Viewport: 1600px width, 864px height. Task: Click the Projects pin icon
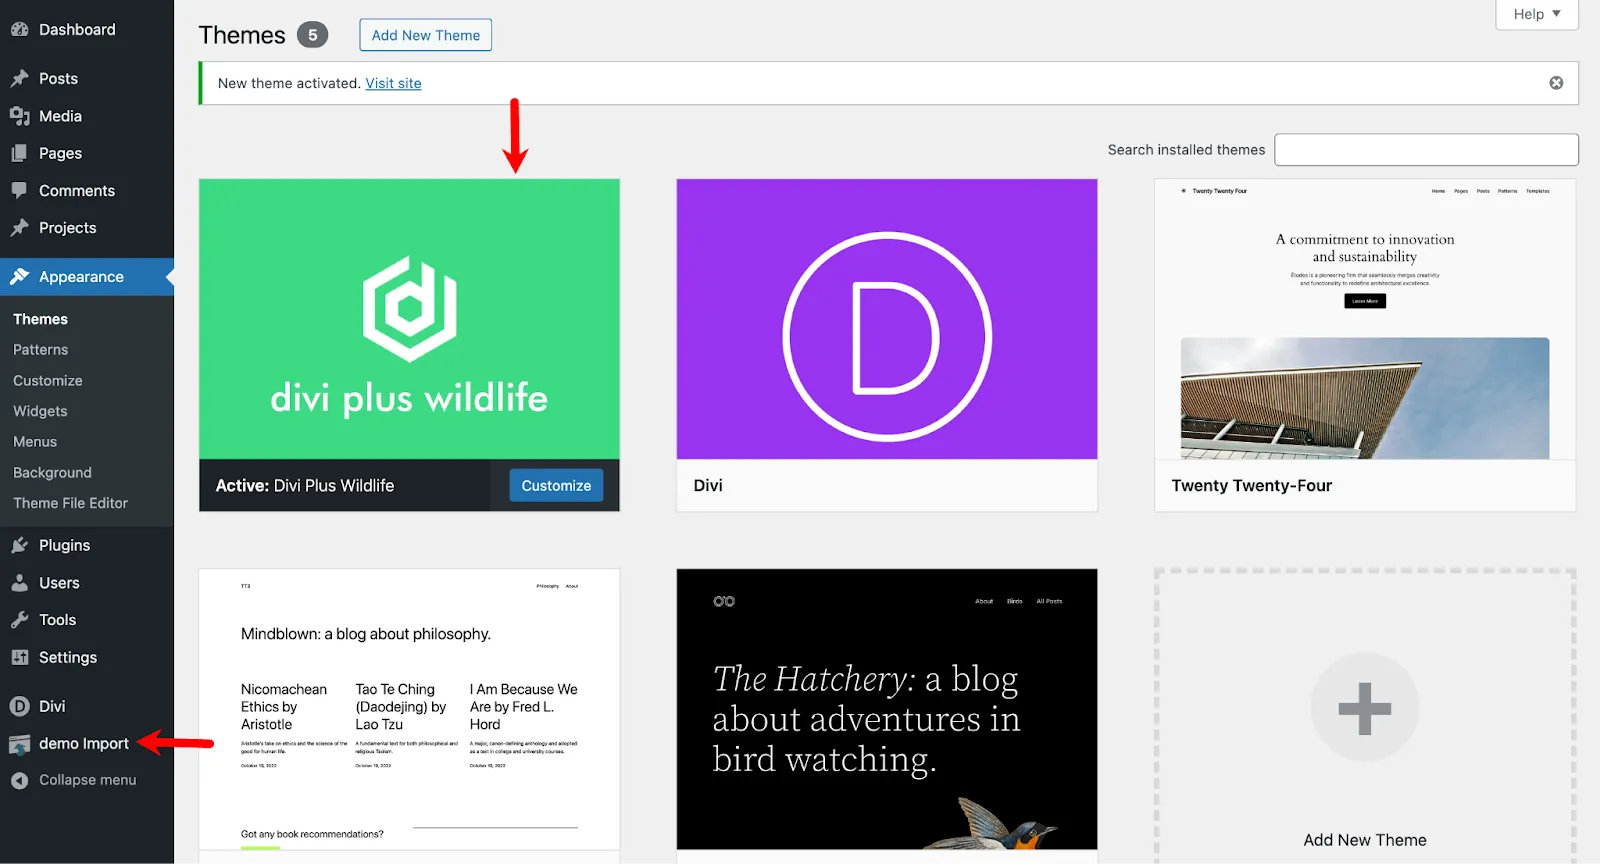(20, 228)
